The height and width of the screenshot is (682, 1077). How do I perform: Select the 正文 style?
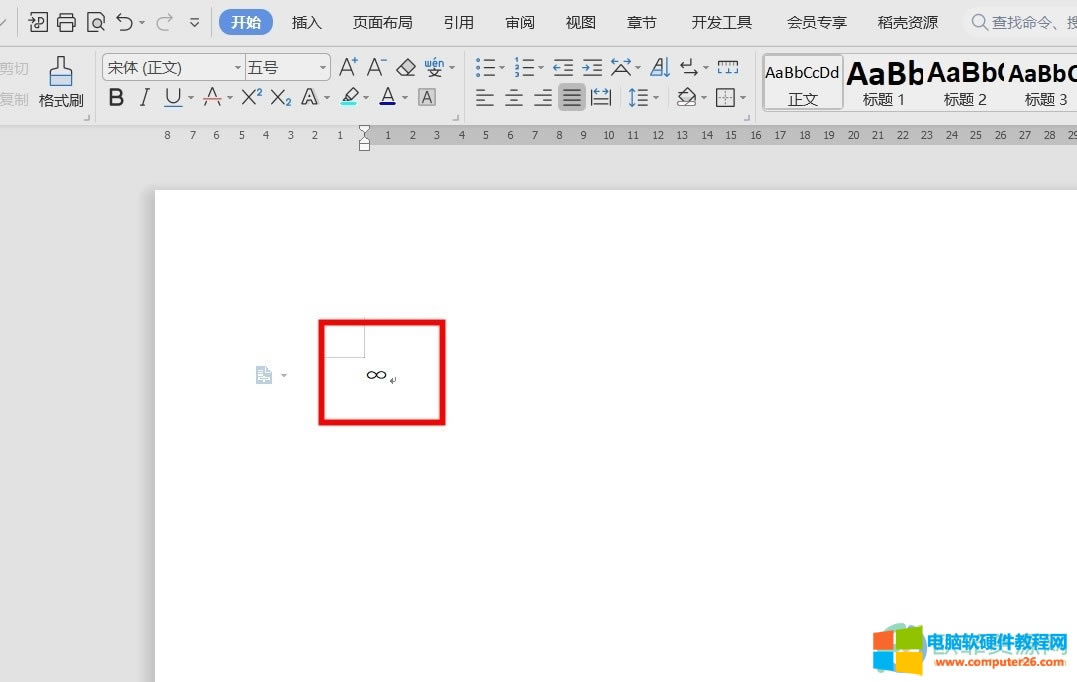(803, 82)
